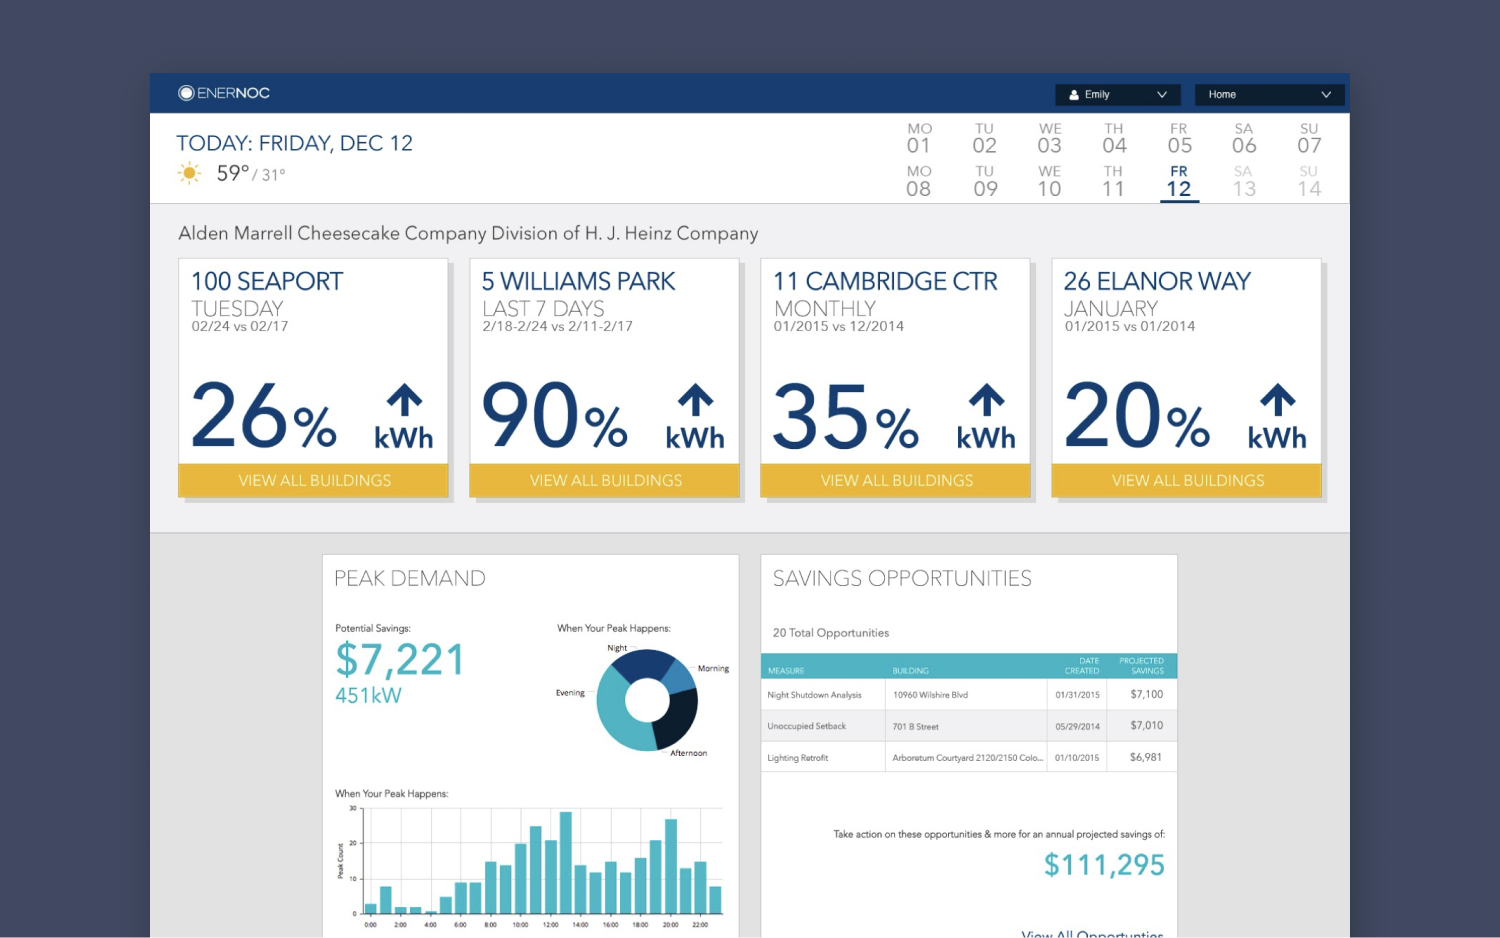Expand the truncated Arboretum Courtyard building name
This screenshot has height=938, width=1500.
point(966,757)
